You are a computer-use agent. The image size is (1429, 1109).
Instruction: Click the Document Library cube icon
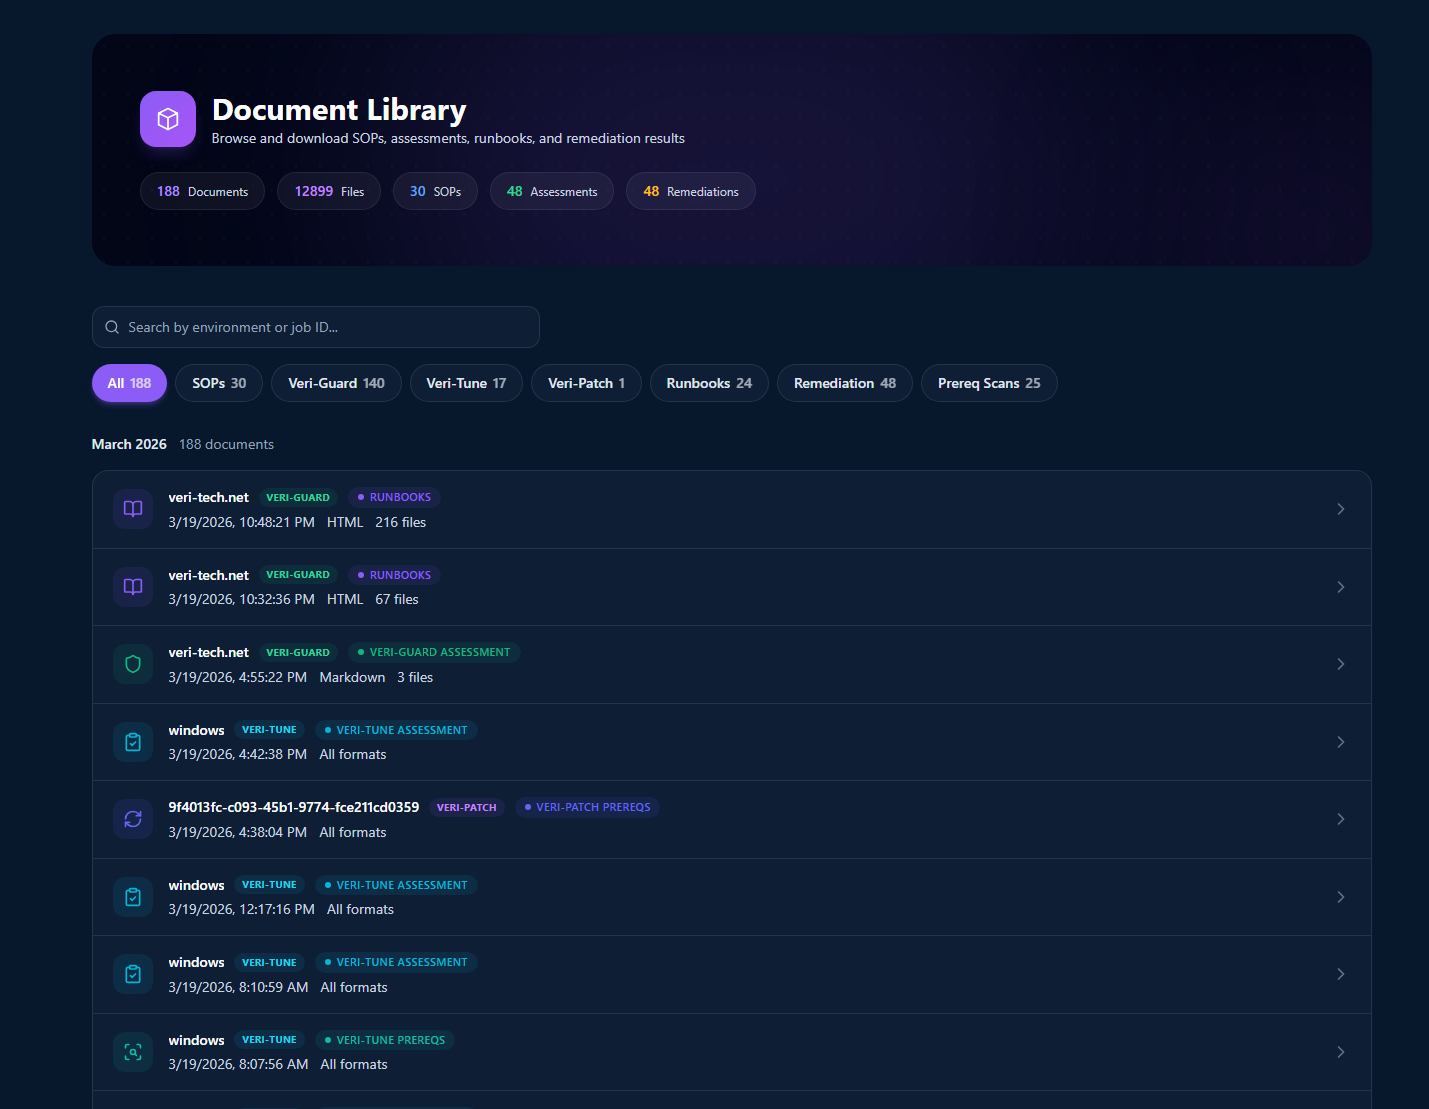(167, 119)
